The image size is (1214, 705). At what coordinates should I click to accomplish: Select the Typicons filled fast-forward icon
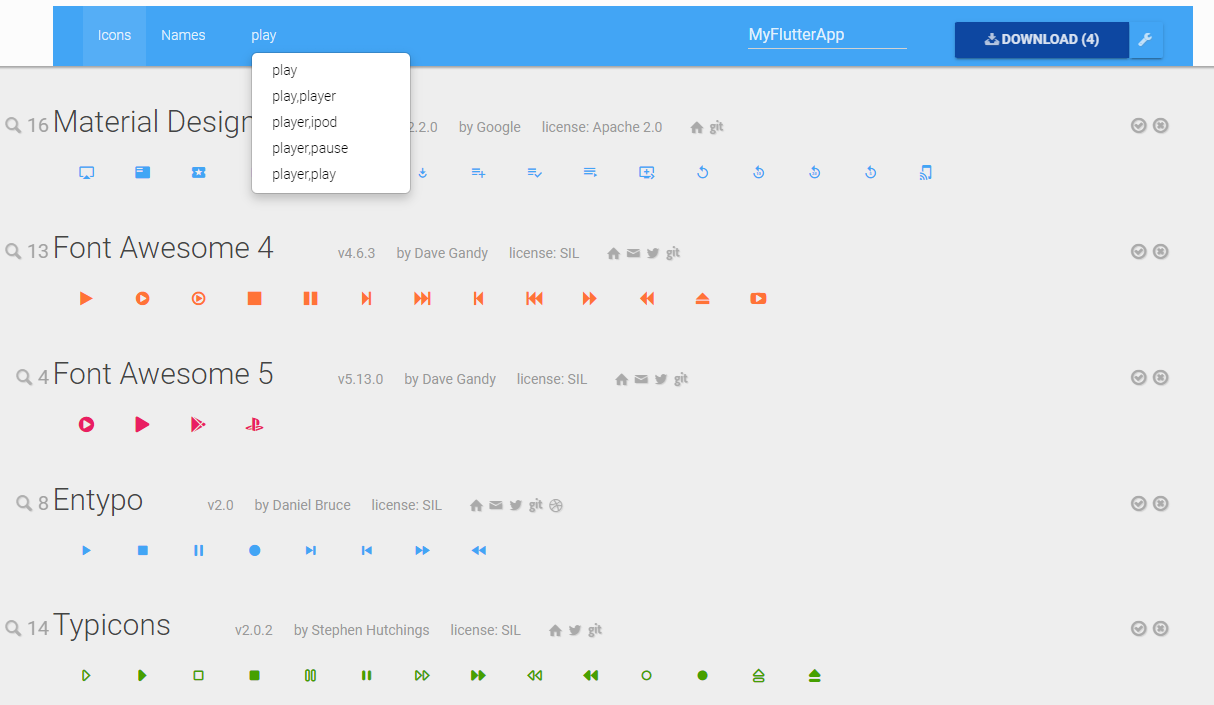point(479,676)
